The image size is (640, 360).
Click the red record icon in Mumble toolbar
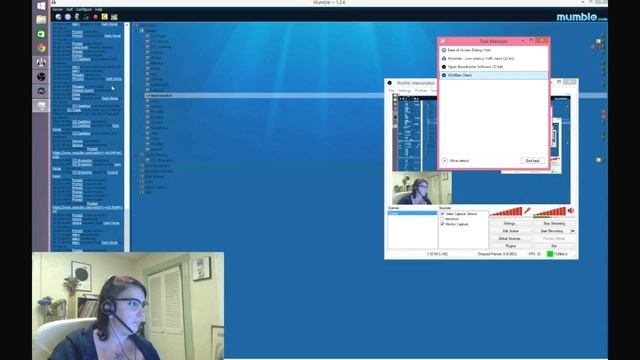click(x=96, y=17)
